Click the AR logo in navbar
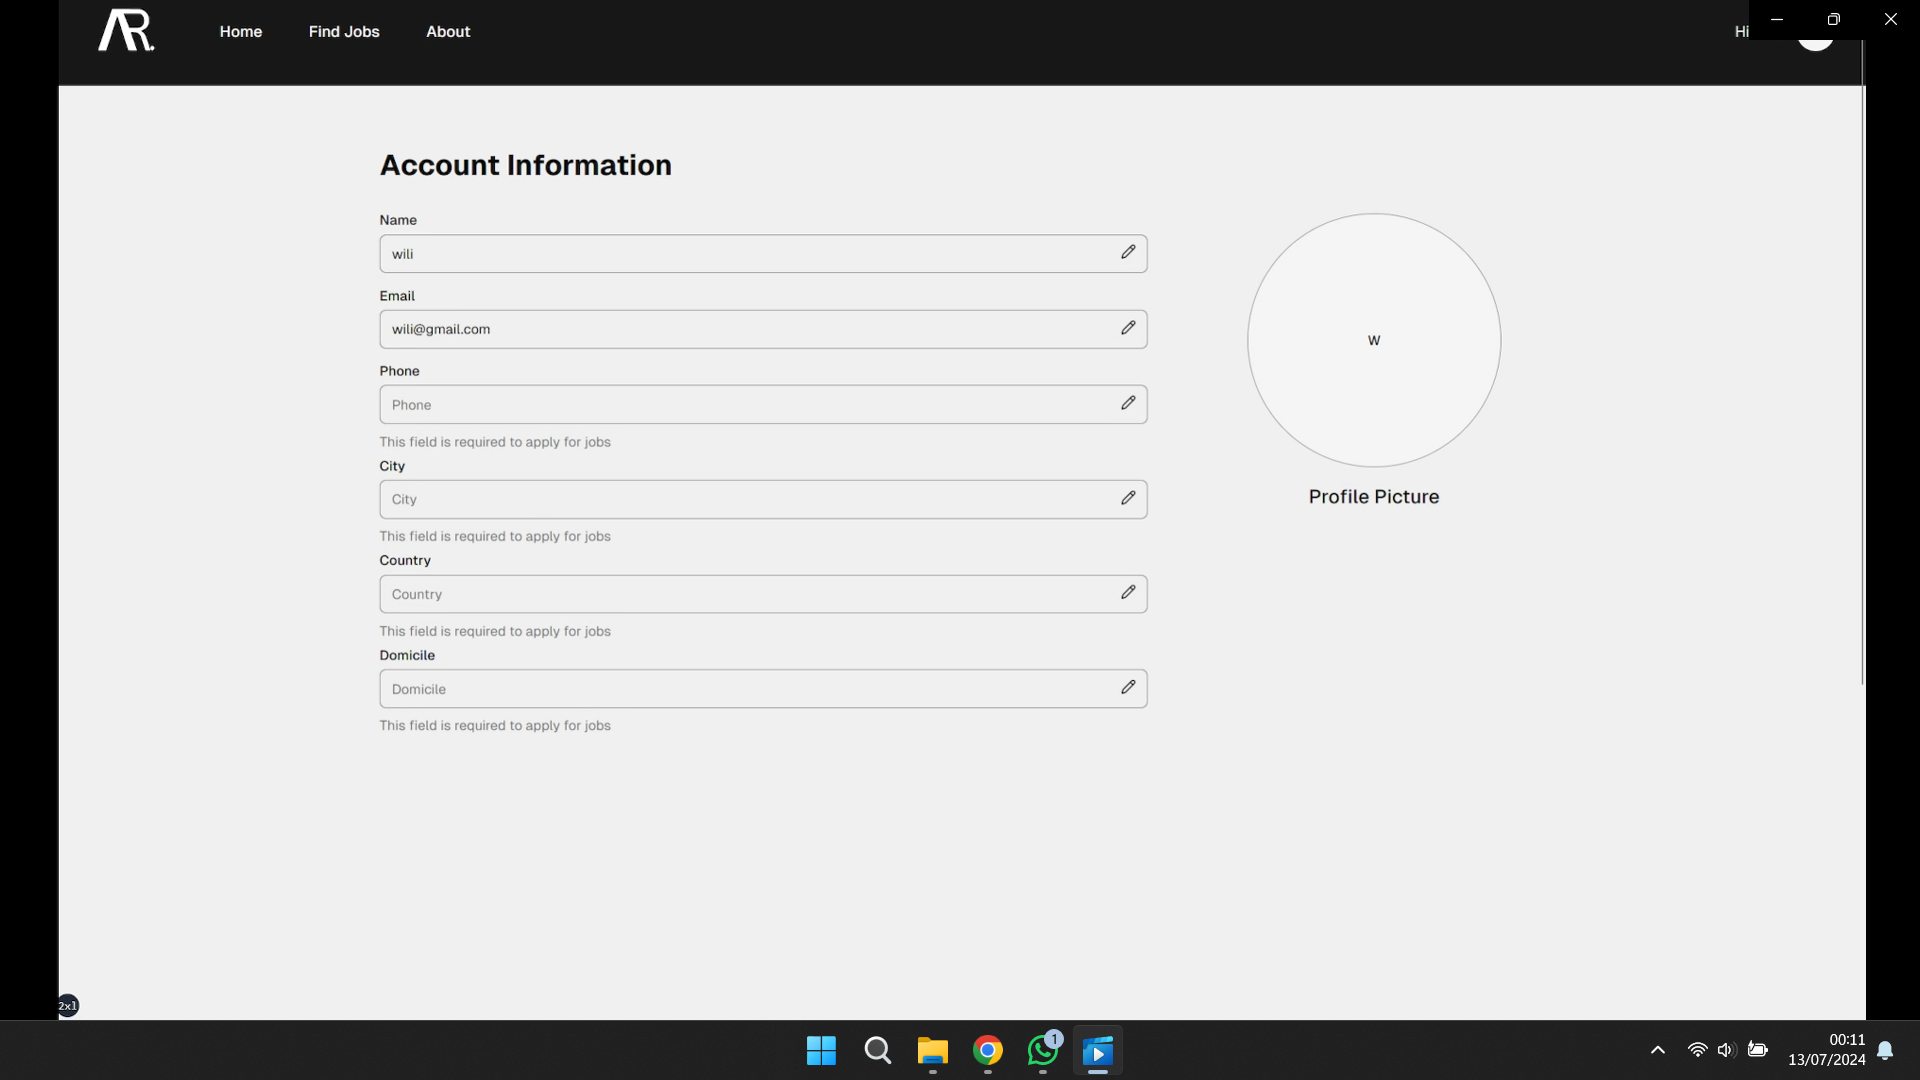This screenshot has width=1920, height=1080. (126, 31)
